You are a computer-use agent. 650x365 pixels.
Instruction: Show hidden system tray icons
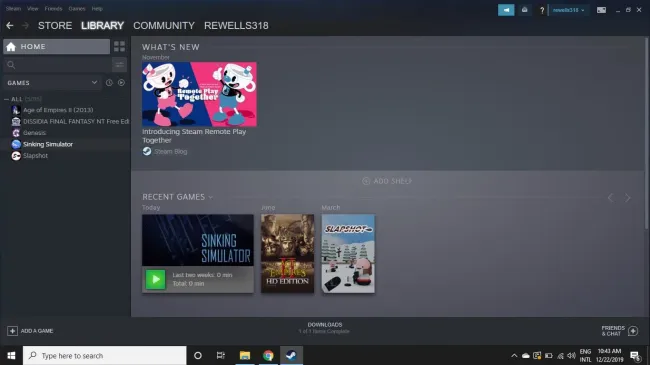(x=514, y=355)
